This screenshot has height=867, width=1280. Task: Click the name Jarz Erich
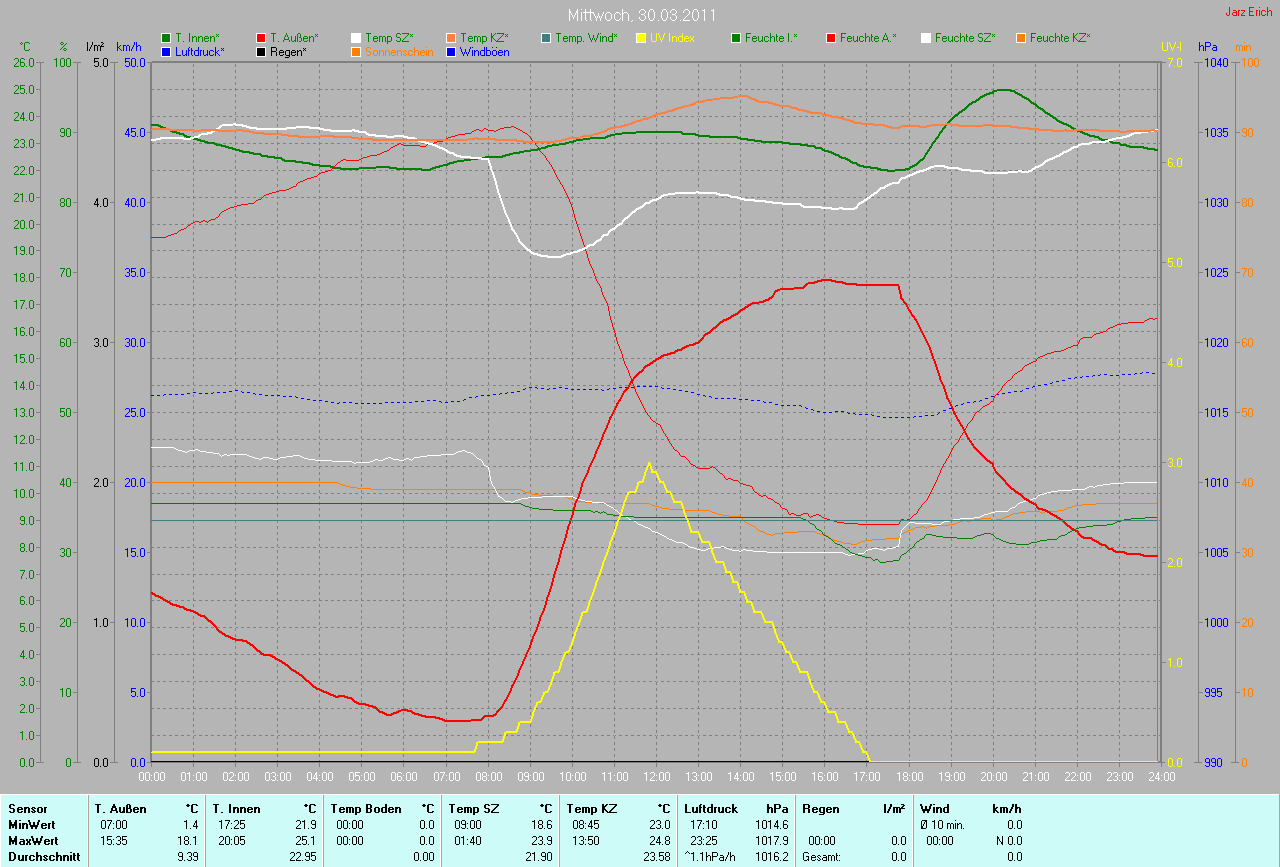coord(1249,12)
